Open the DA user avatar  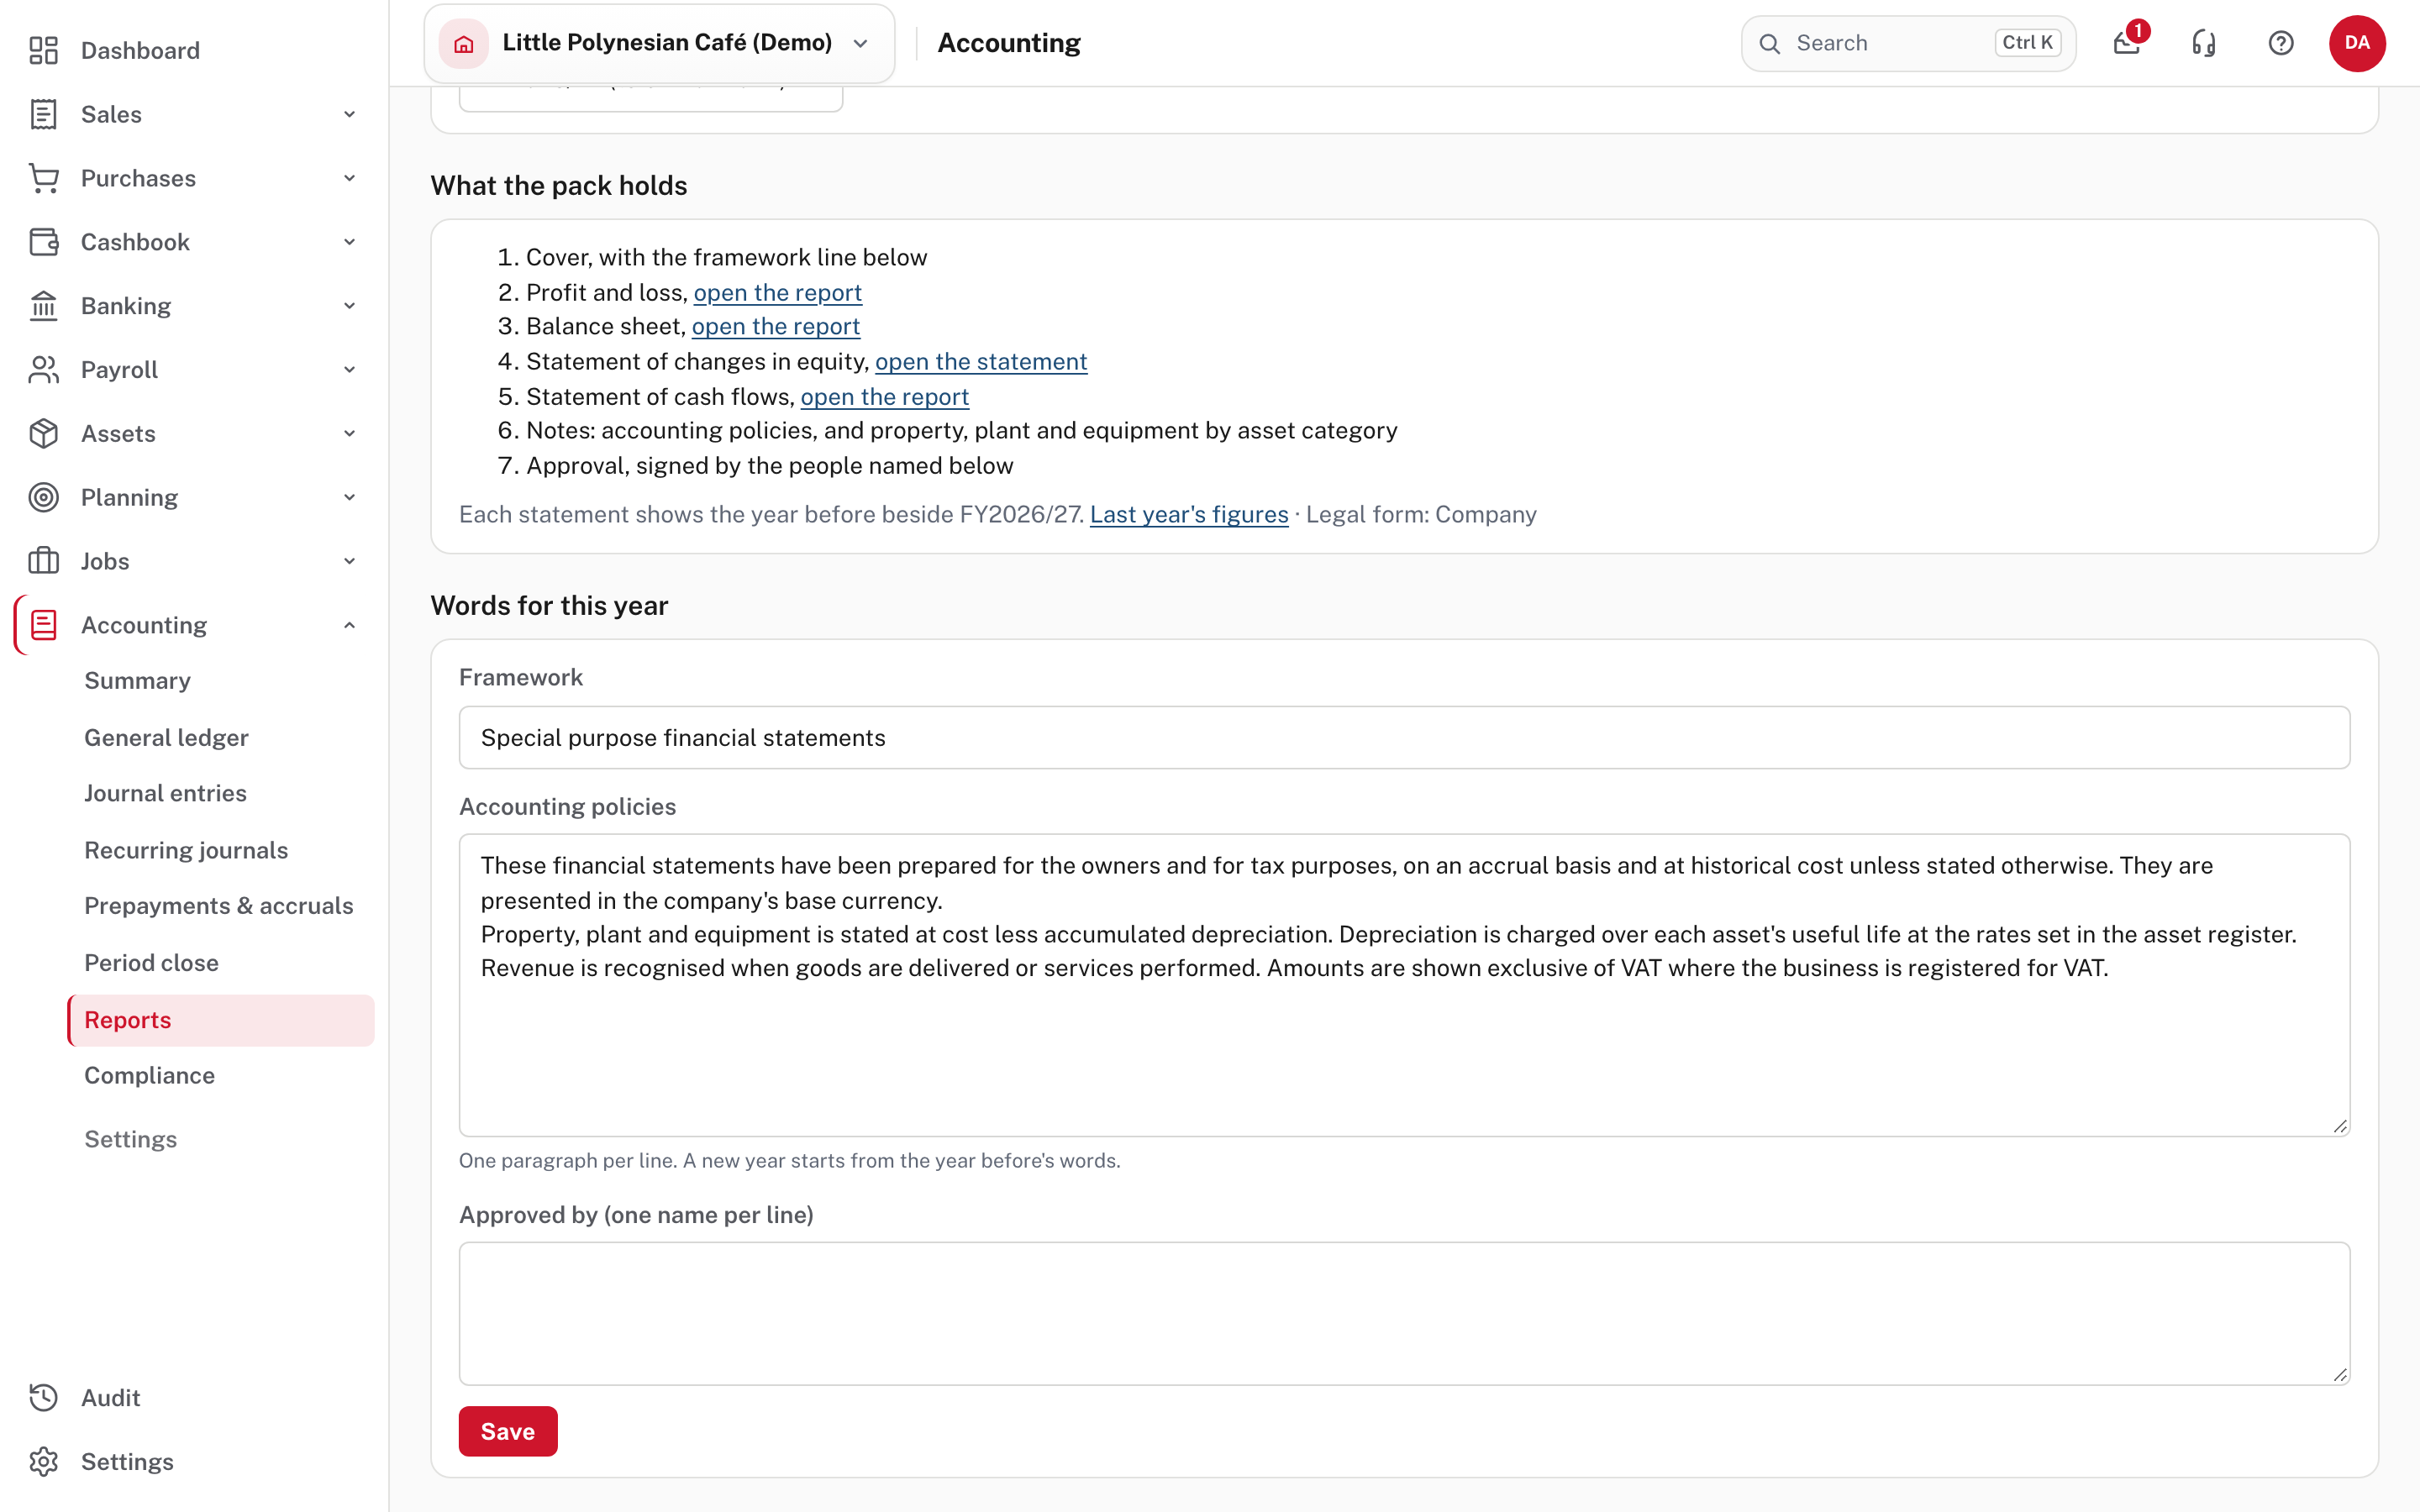(2357, 43)
